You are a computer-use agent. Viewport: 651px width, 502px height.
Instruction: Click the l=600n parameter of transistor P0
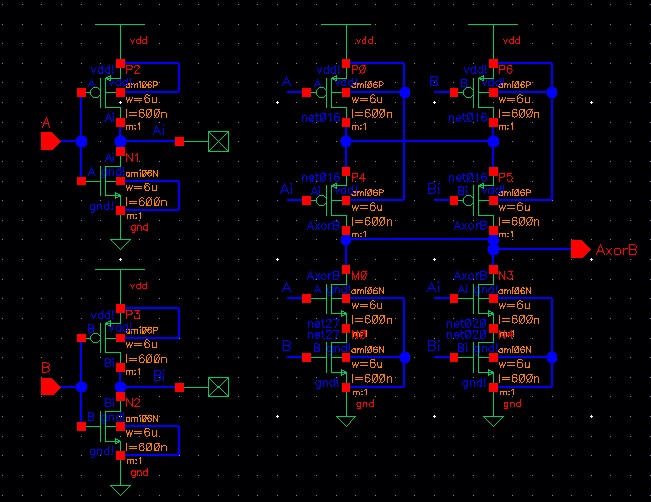pos(372,113)
